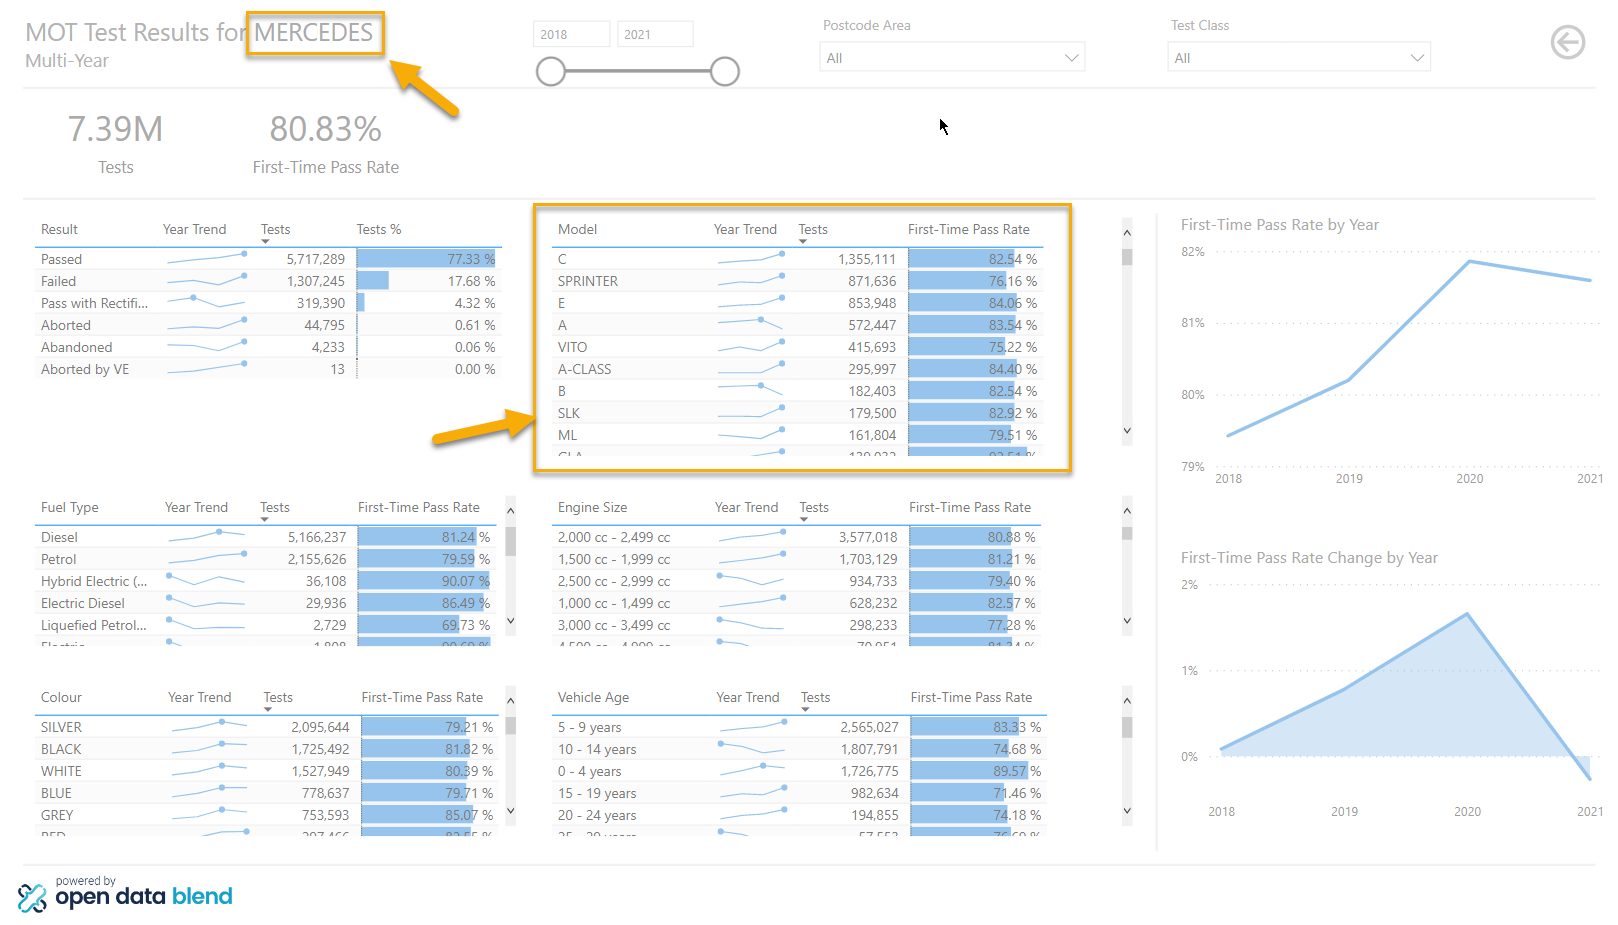Screen dimensions: 1618x925
Task: Select the Aborted by VE row
Action: coord(268,369)
